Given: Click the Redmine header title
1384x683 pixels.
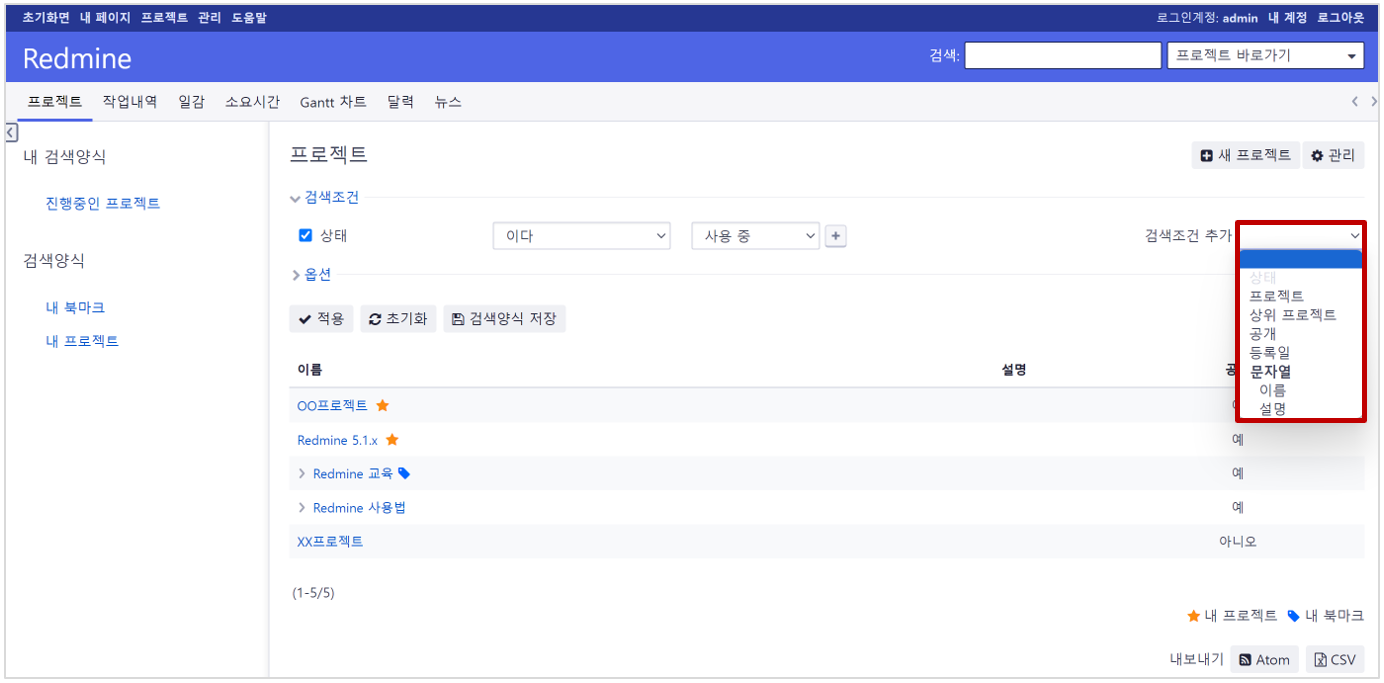Looking at the screenshot, I should tap(77, 58).
